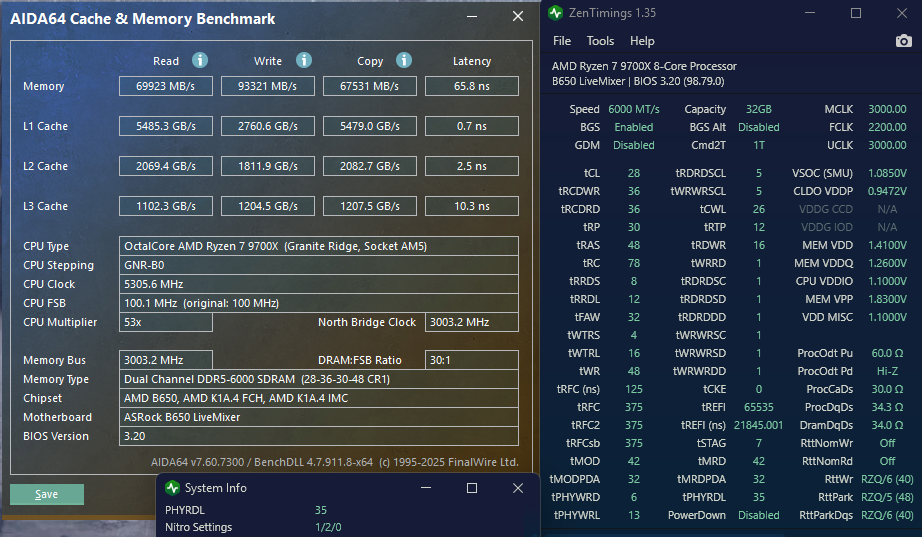Click the L1 Cache Read value 5485.3 GB/s
Viewport: 922px width, 537px height.
pos(166,126)
